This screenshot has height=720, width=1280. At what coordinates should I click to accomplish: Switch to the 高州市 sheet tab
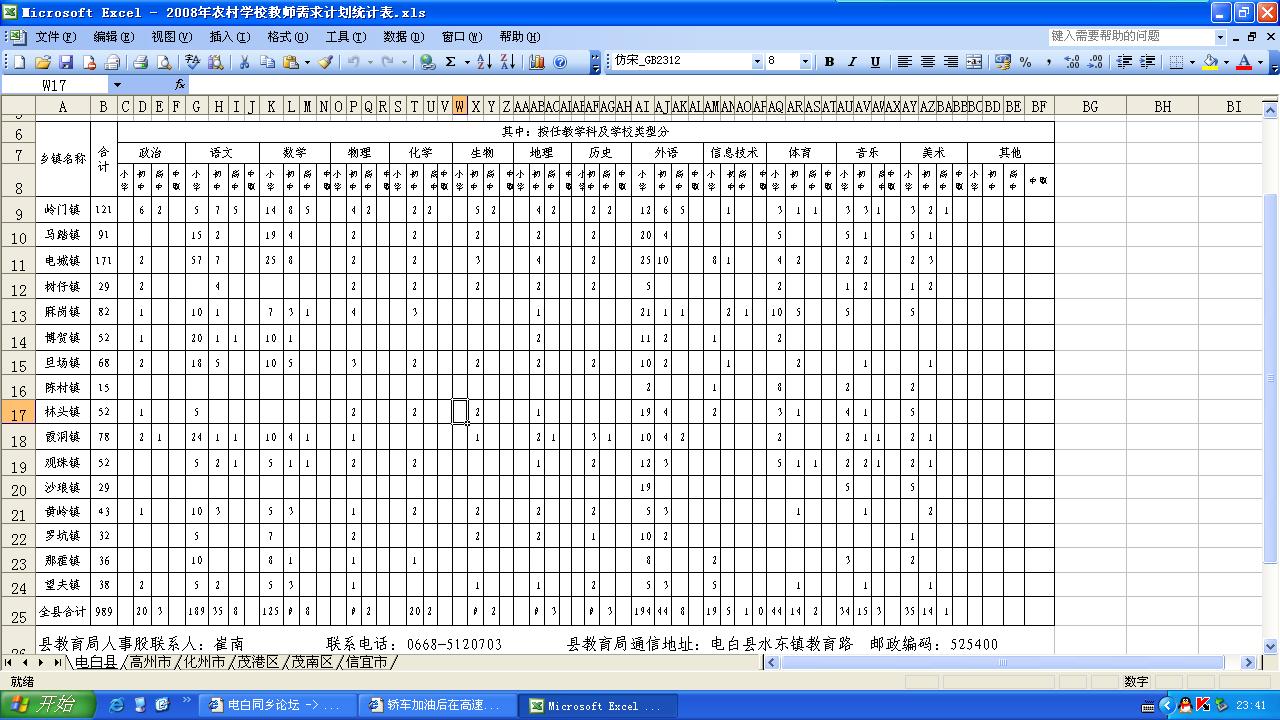point(150,662)
